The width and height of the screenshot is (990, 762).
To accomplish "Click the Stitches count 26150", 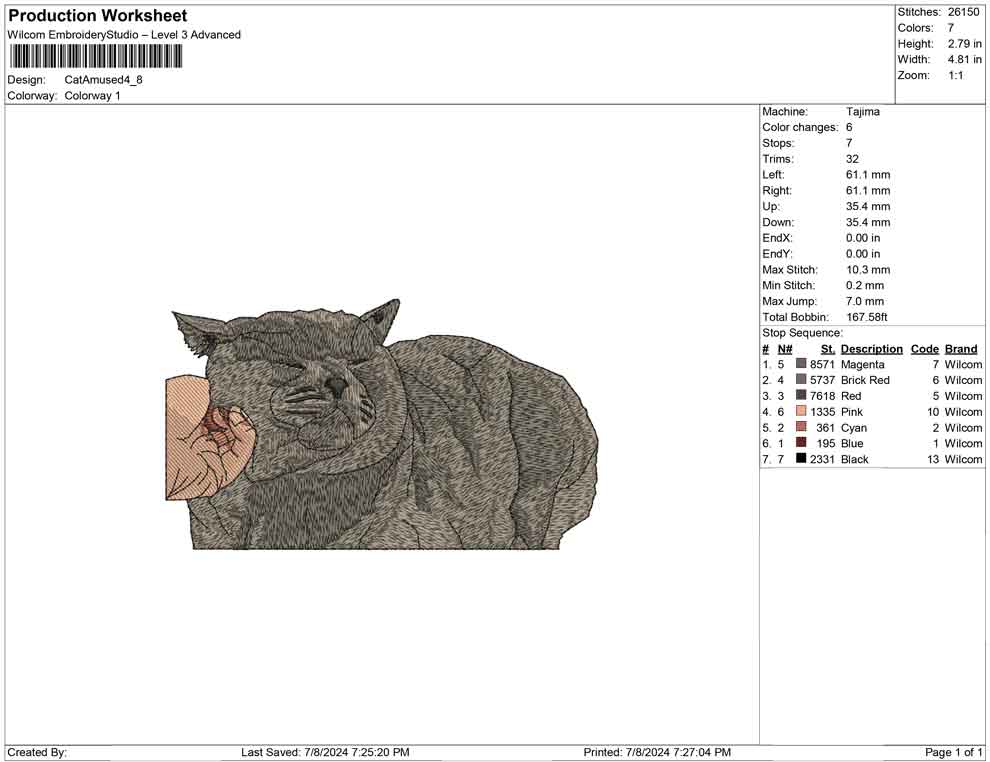I will pyautogui.click(x=964, y=12).
